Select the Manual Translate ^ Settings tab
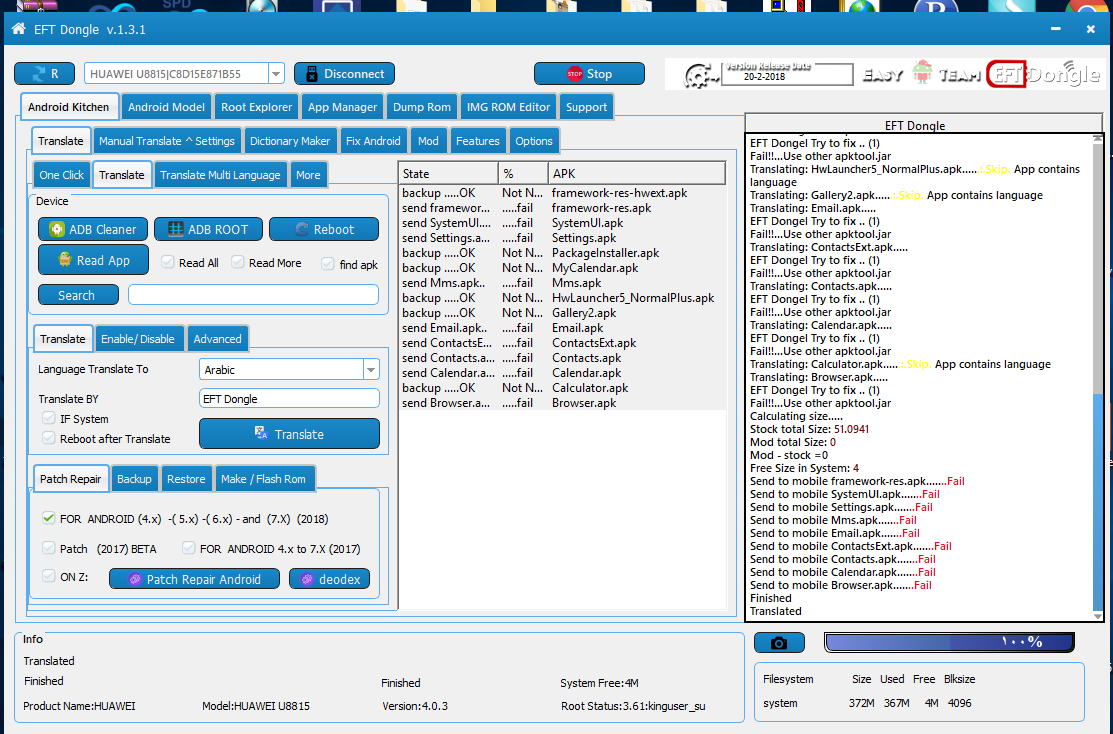Image resolution: width=1113 pixels, height=734 pixels. pyautogui.click(x=167, y=141)
